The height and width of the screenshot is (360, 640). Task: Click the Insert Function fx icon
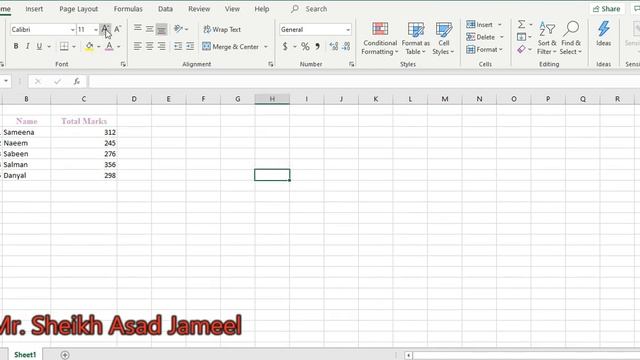[76, 82]
